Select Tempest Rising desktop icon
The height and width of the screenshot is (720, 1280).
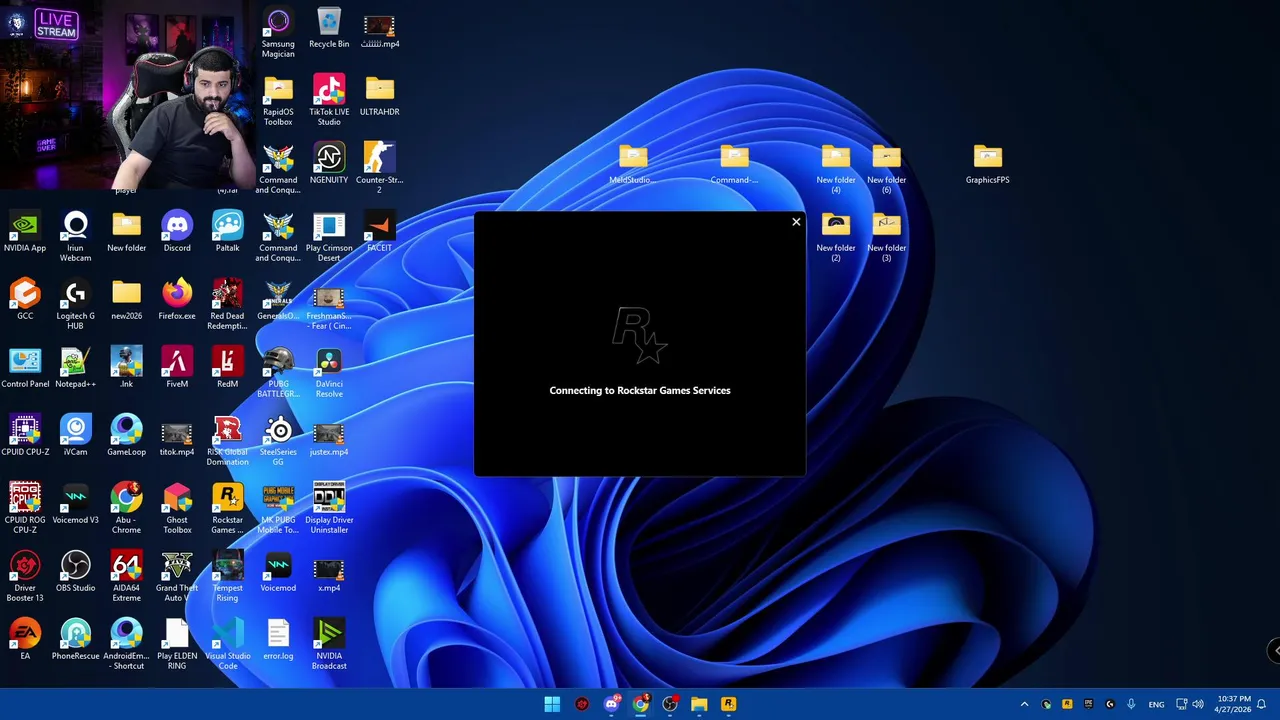227,577
